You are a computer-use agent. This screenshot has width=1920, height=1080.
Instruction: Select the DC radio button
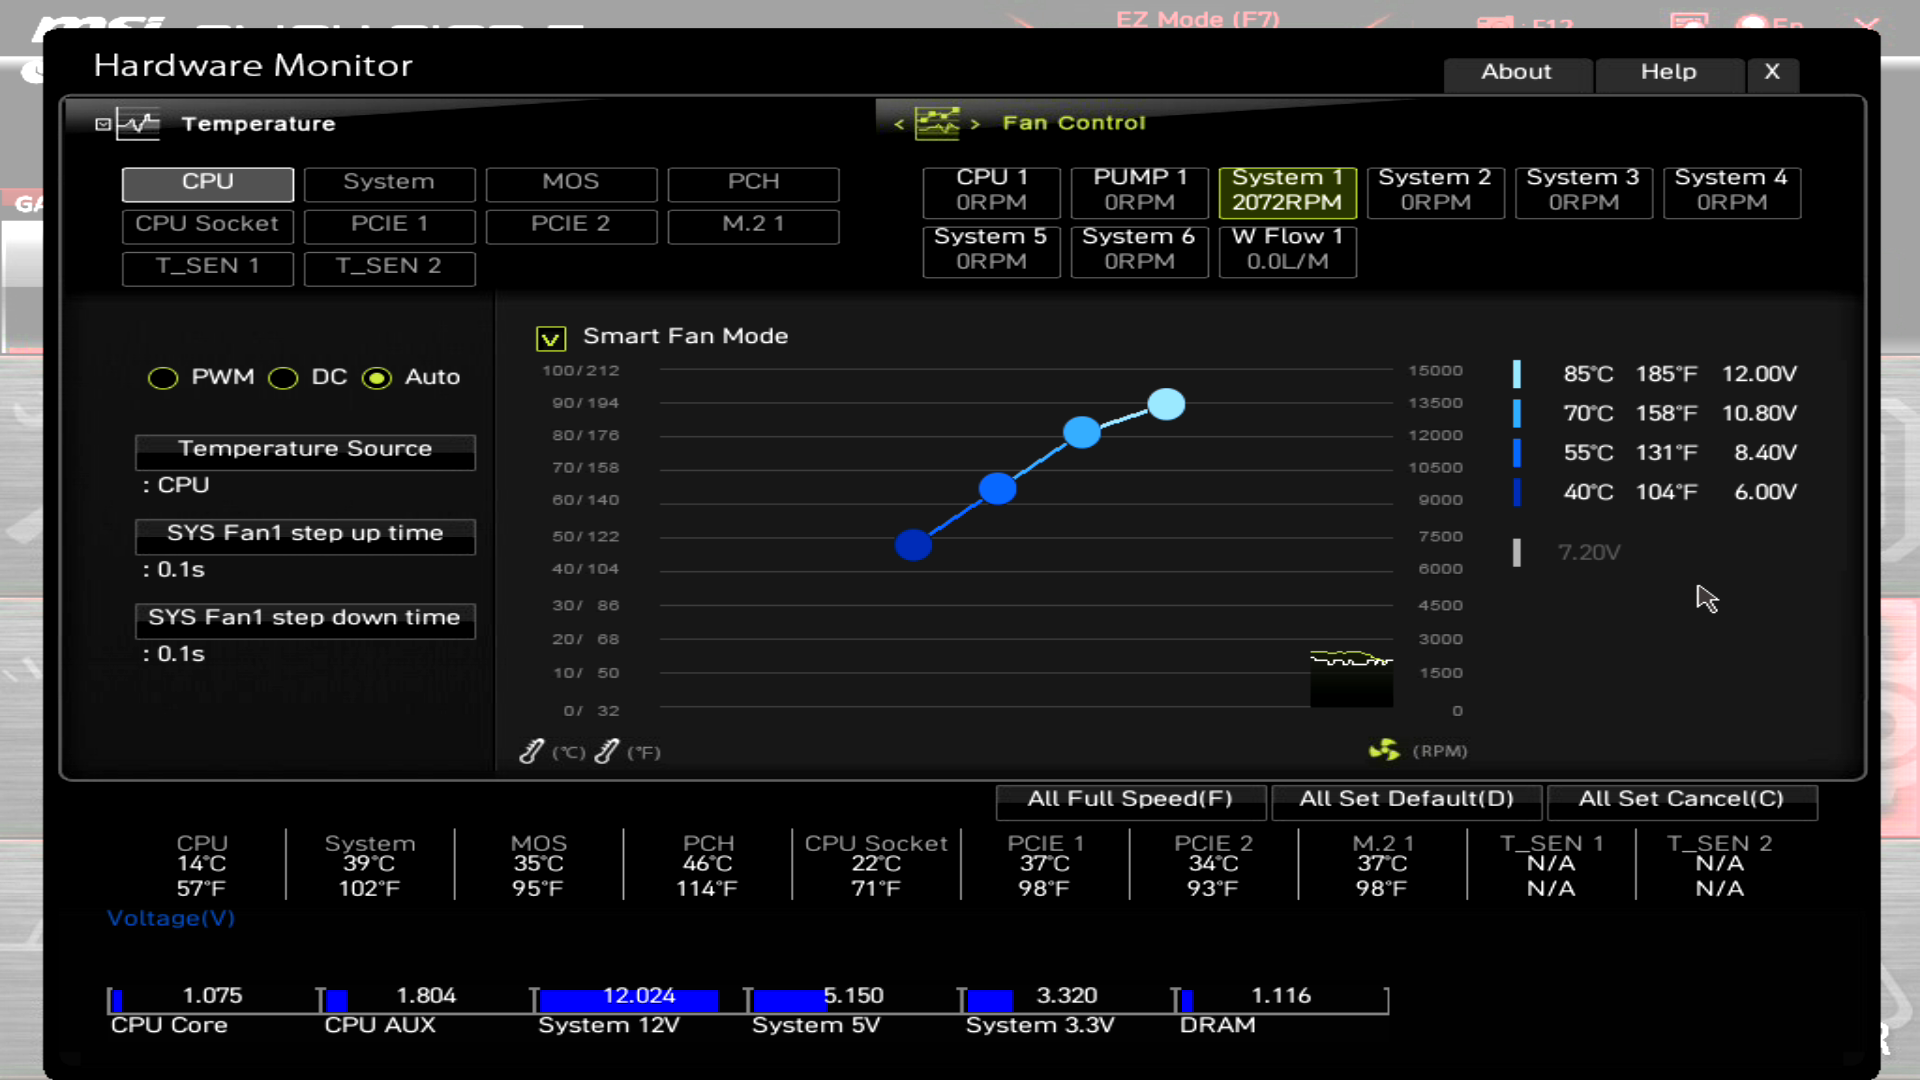click(283, 378)
